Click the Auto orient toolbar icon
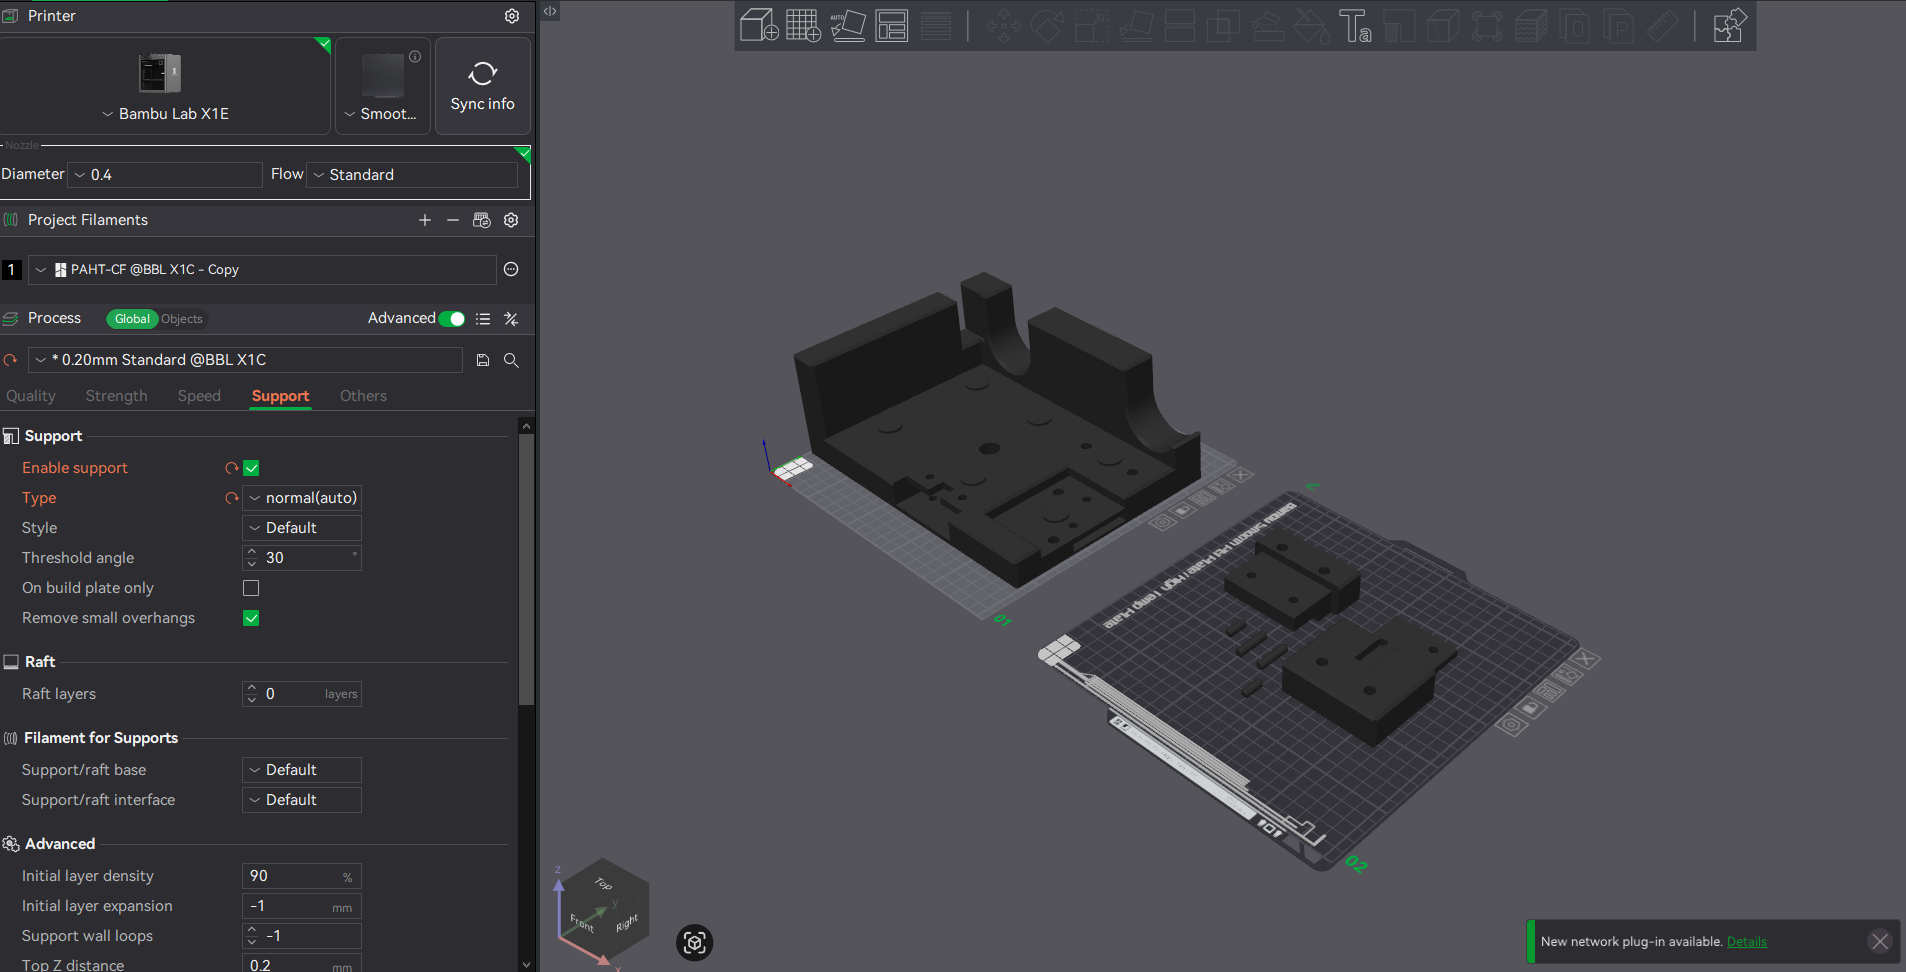The height and width of the screenshot is (972, 1906). coord(847,25)
